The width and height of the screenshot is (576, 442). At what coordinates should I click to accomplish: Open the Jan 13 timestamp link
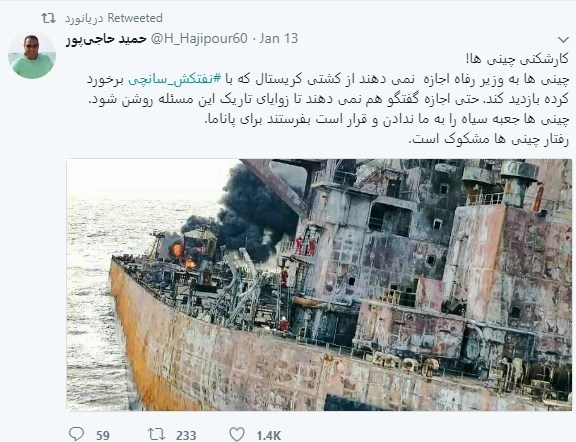click(279, 38)
